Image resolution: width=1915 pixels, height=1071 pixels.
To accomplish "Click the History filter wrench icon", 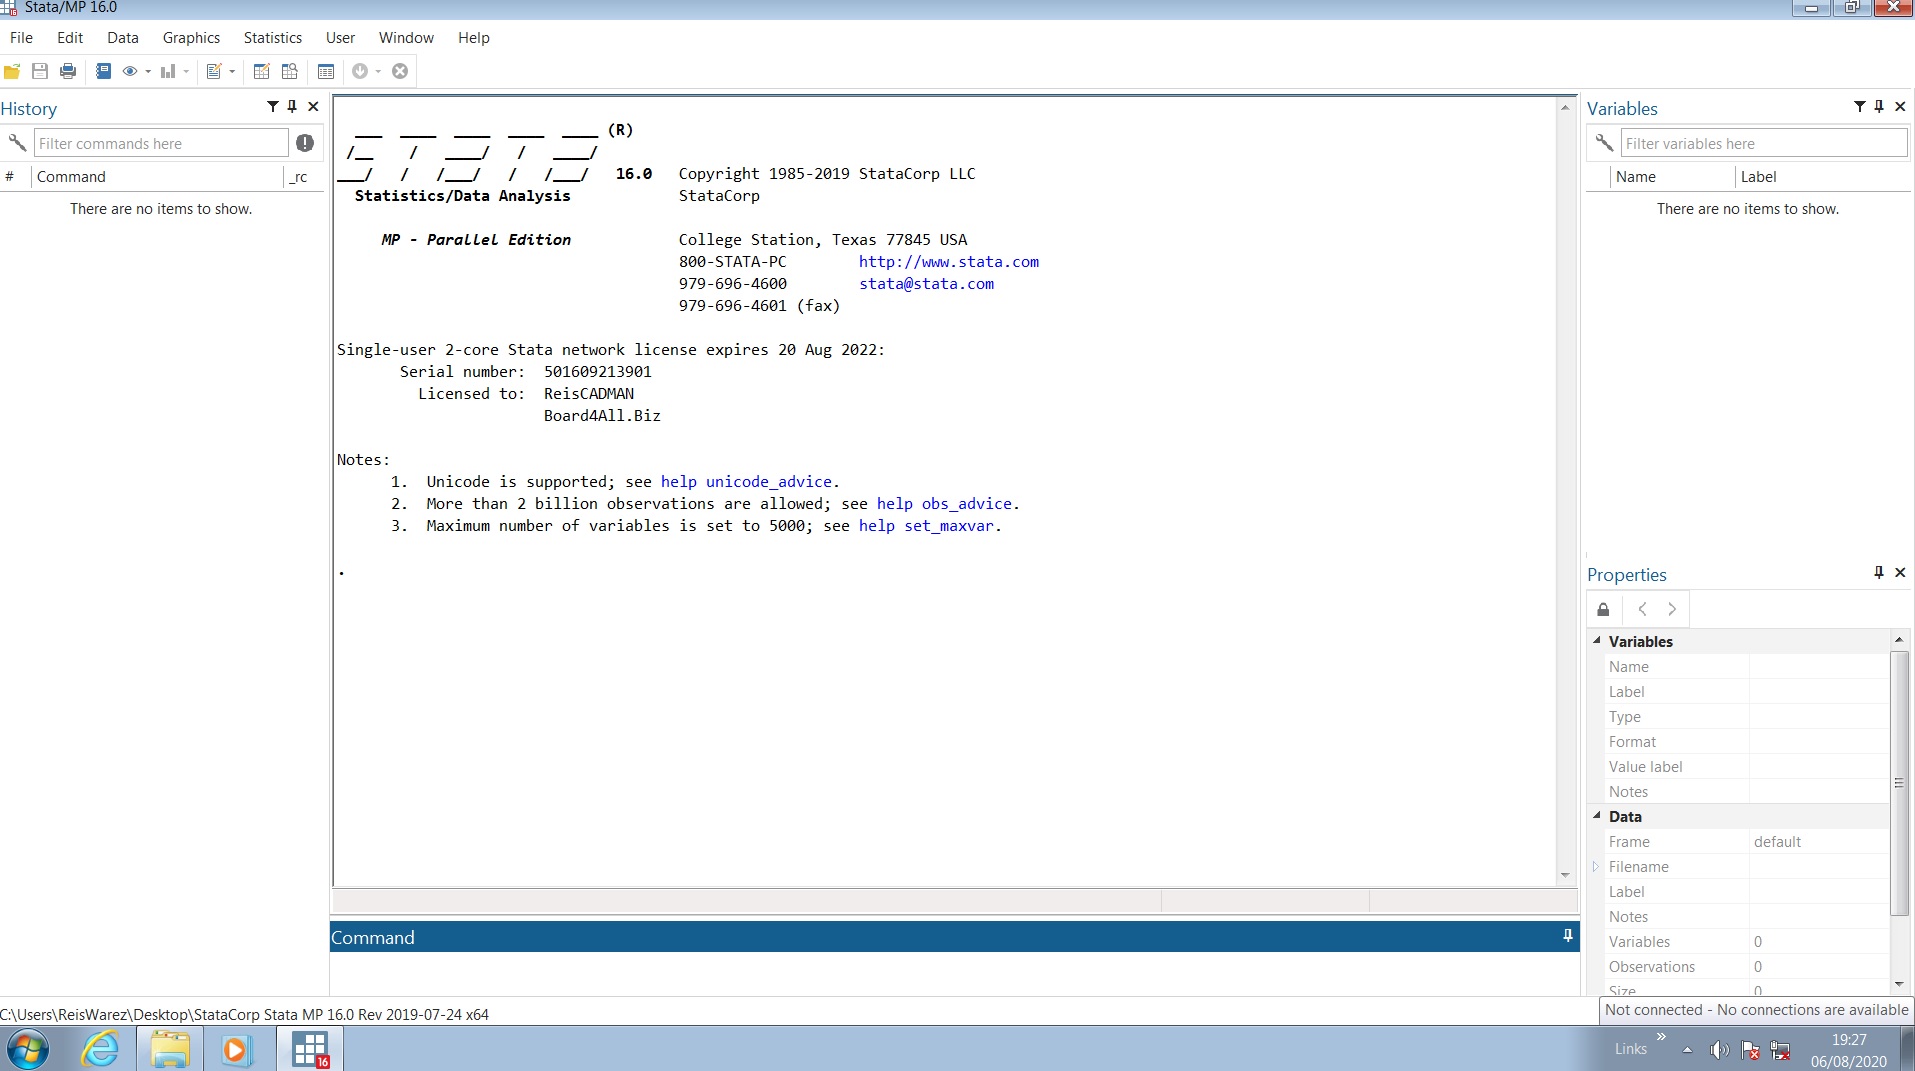I will tap(17, 143).
